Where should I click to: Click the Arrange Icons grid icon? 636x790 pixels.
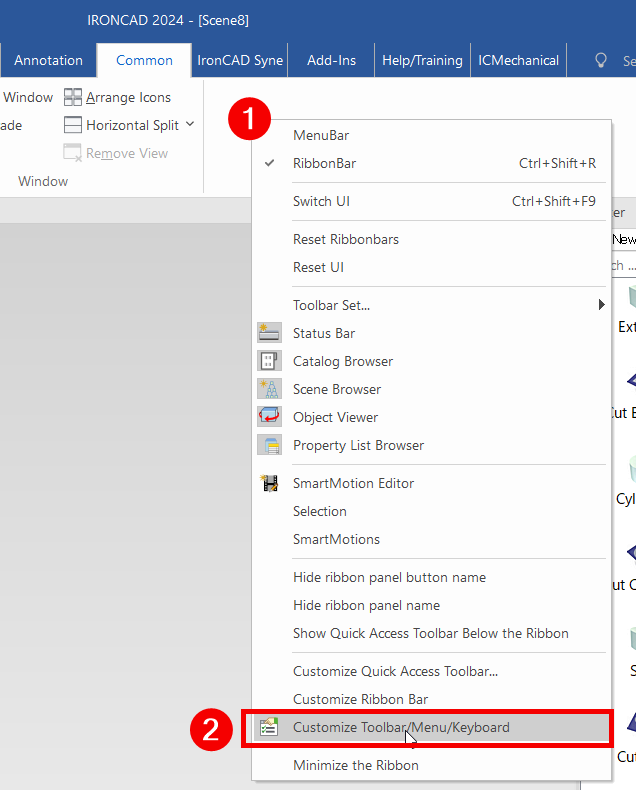(73, 97)
